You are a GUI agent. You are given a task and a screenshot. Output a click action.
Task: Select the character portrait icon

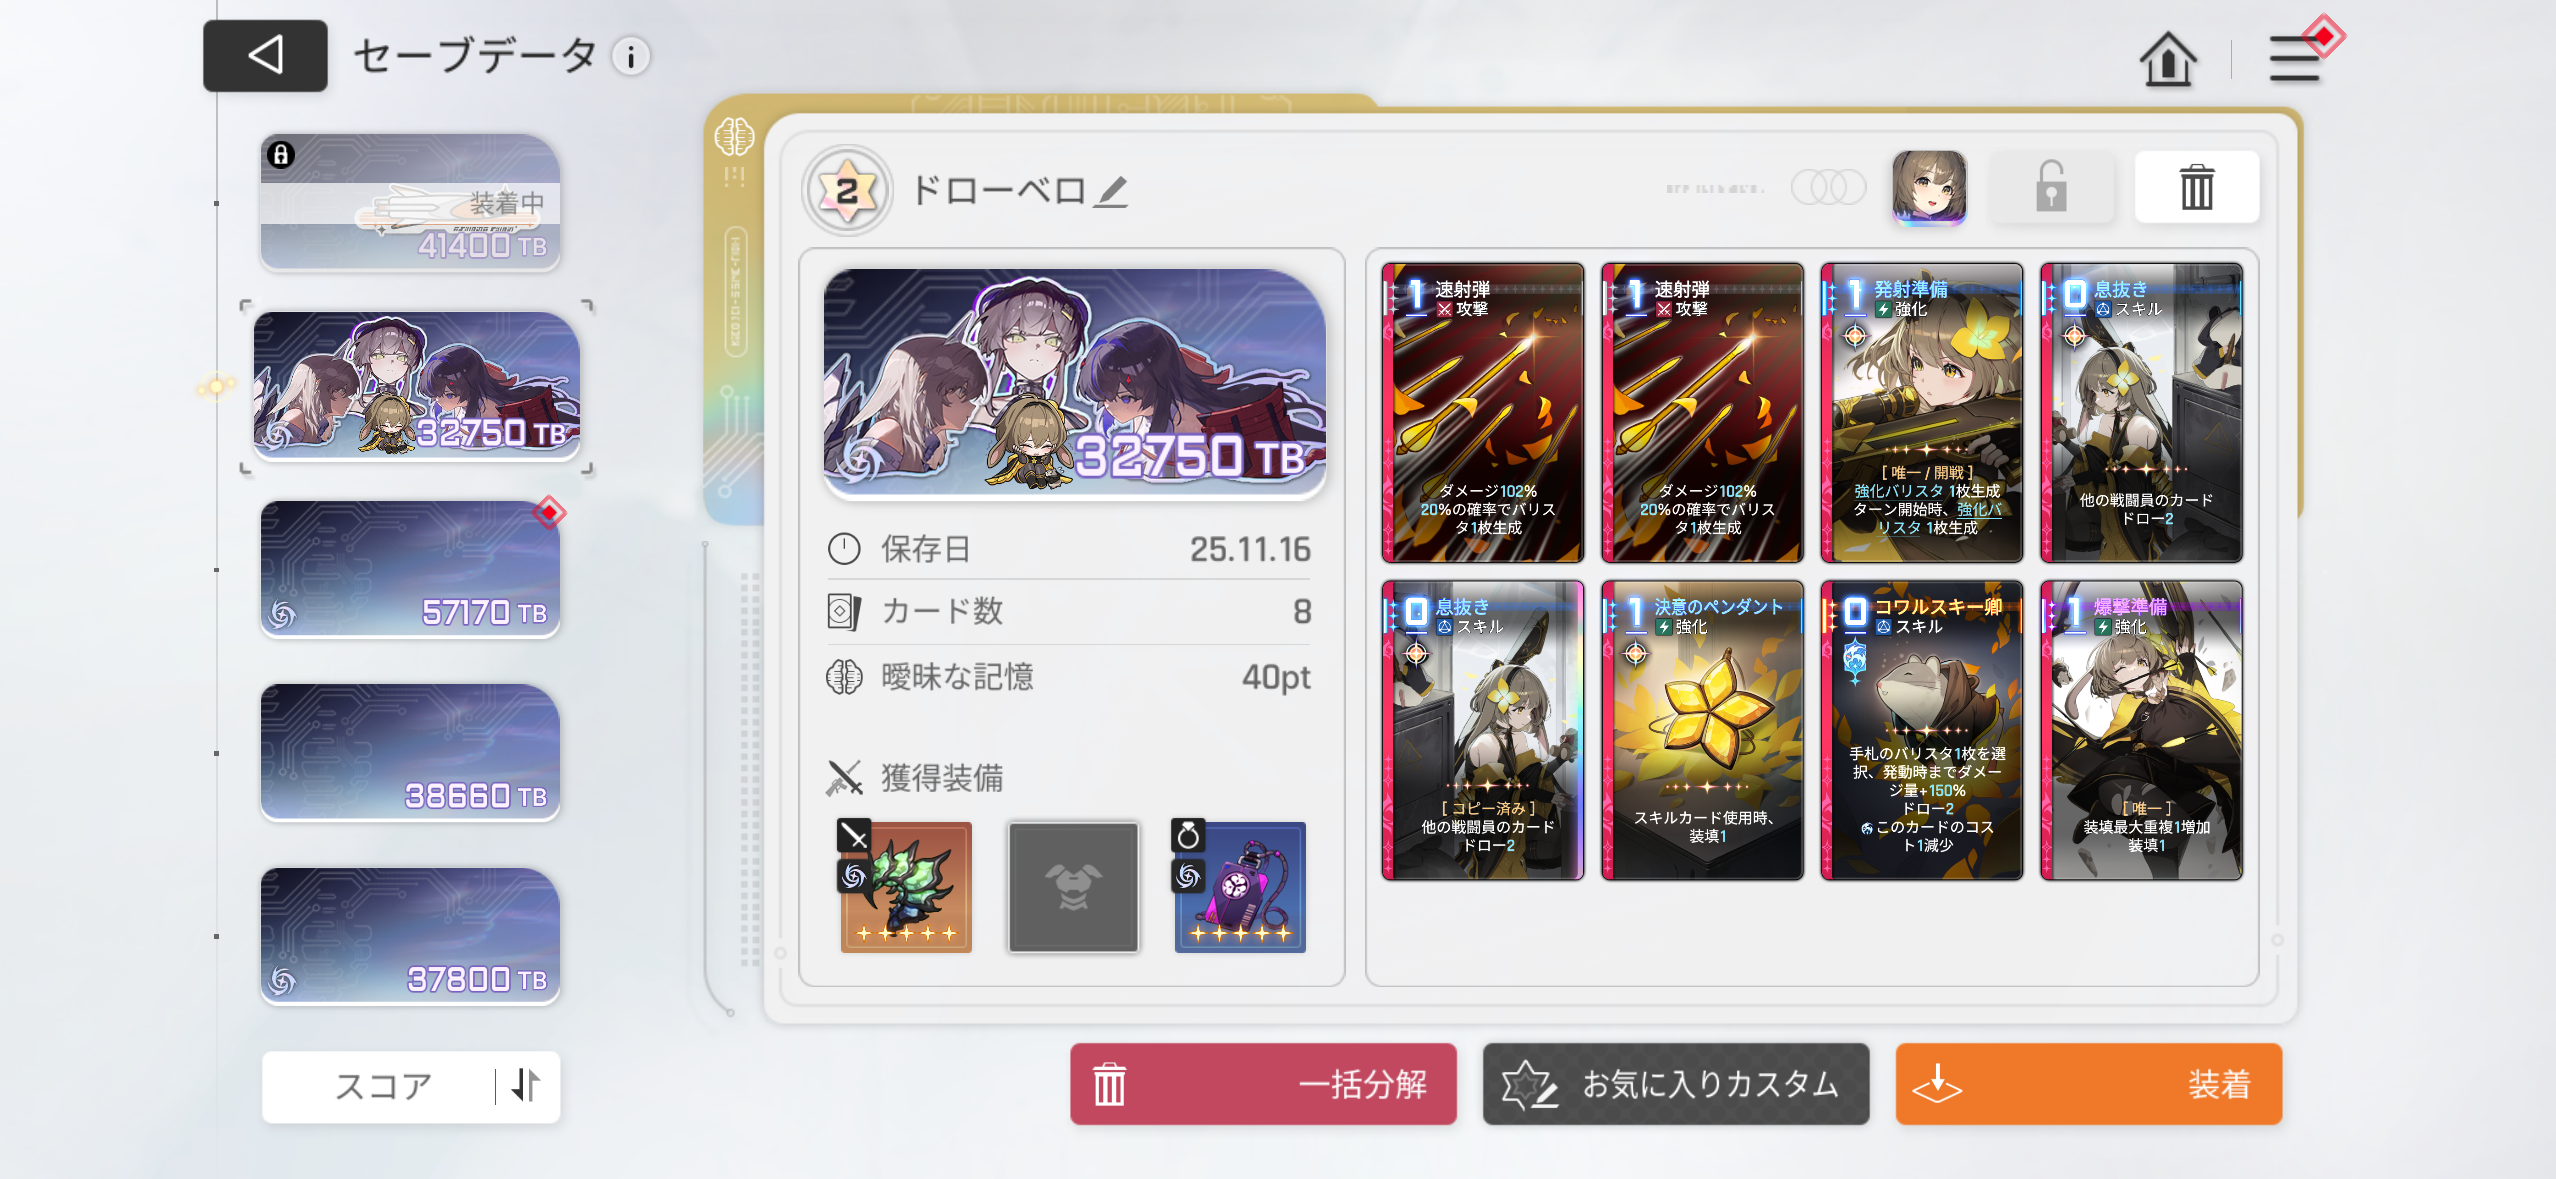tap(1929, 187)
